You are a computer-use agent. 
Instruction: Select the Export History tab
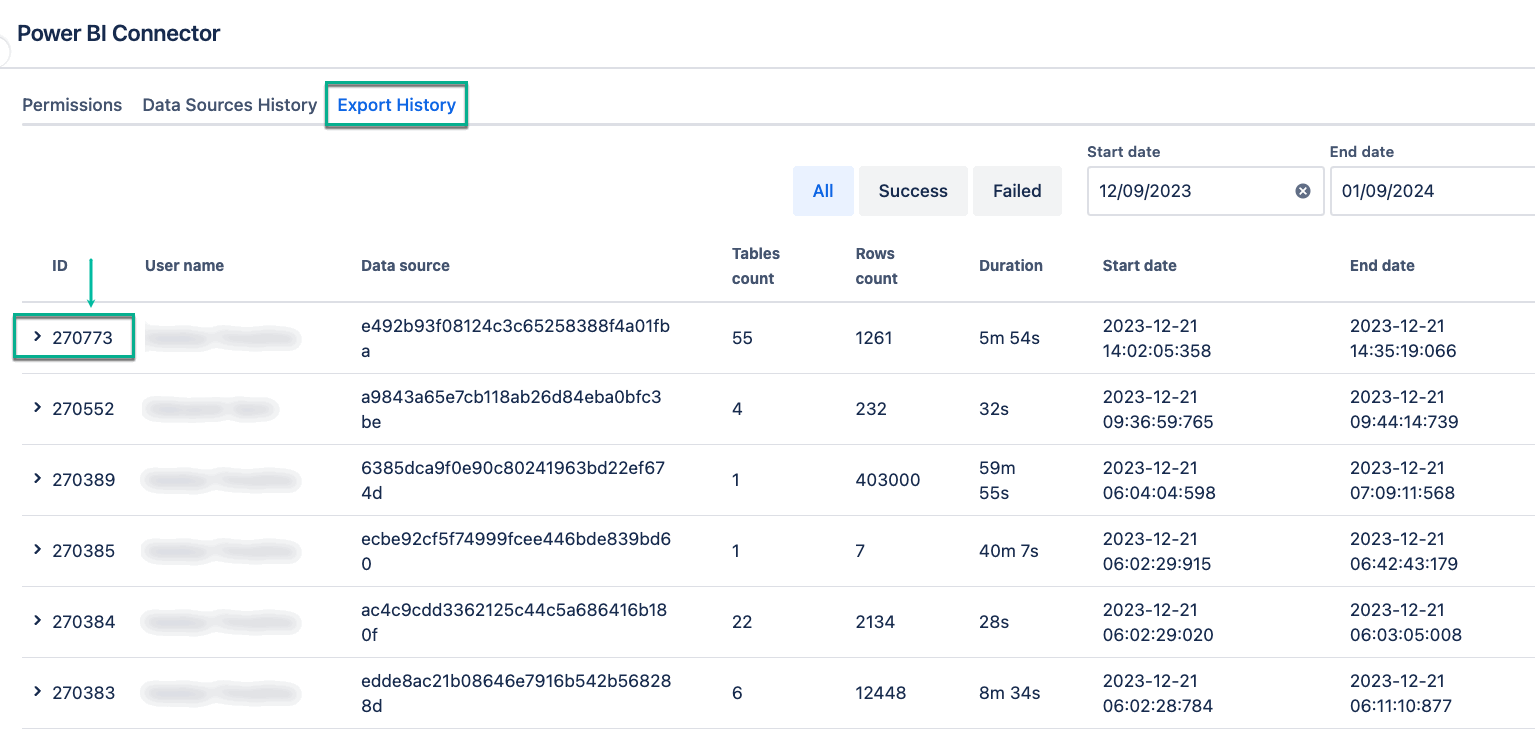[396, 105]
